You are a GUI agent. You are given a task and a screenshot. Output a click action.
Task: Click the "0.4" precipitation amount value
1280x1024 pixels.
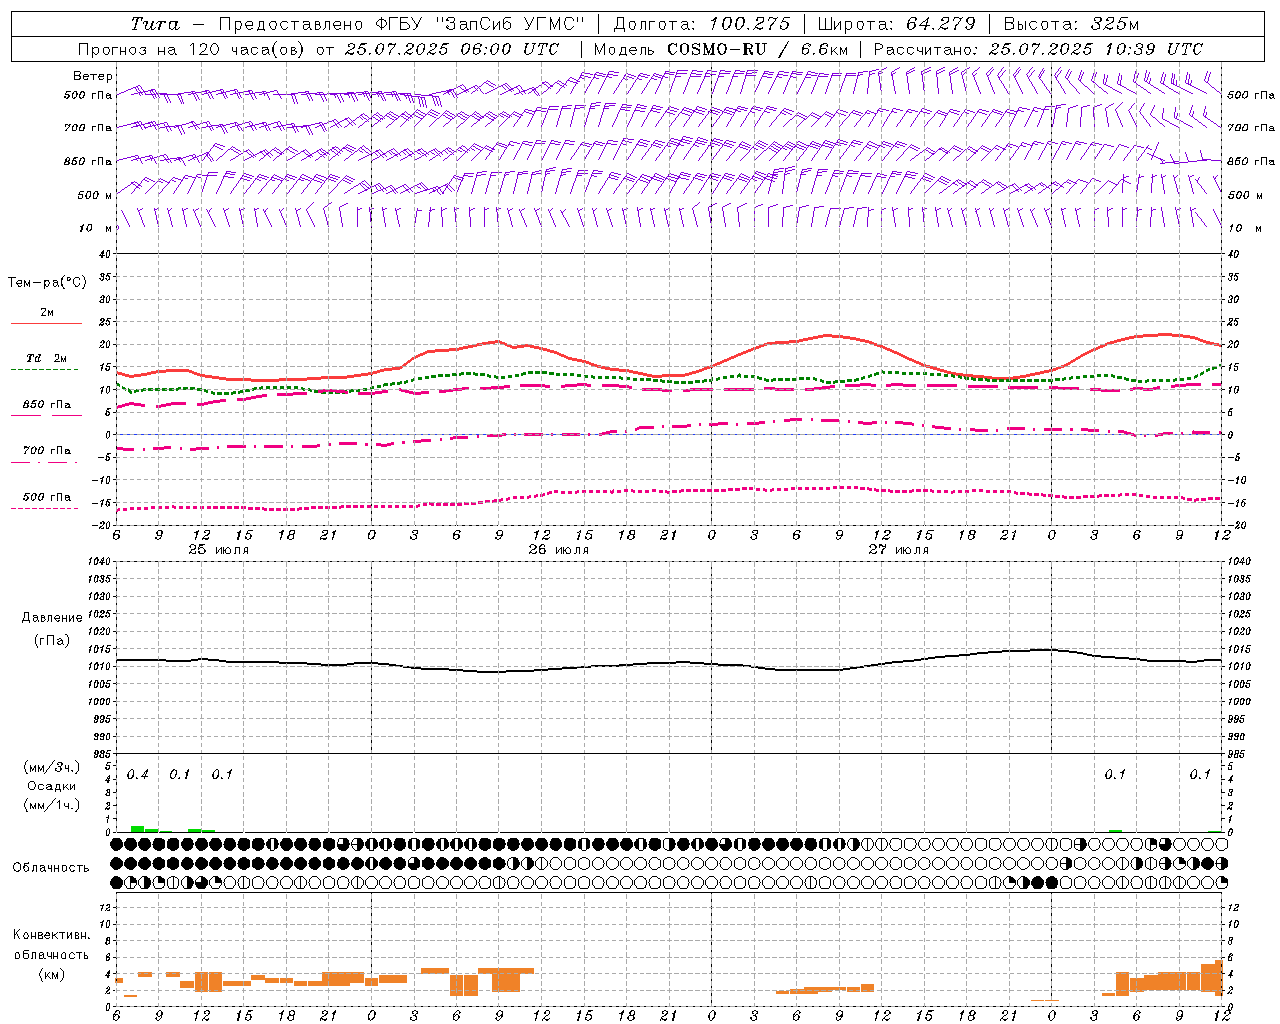(137, 774)
